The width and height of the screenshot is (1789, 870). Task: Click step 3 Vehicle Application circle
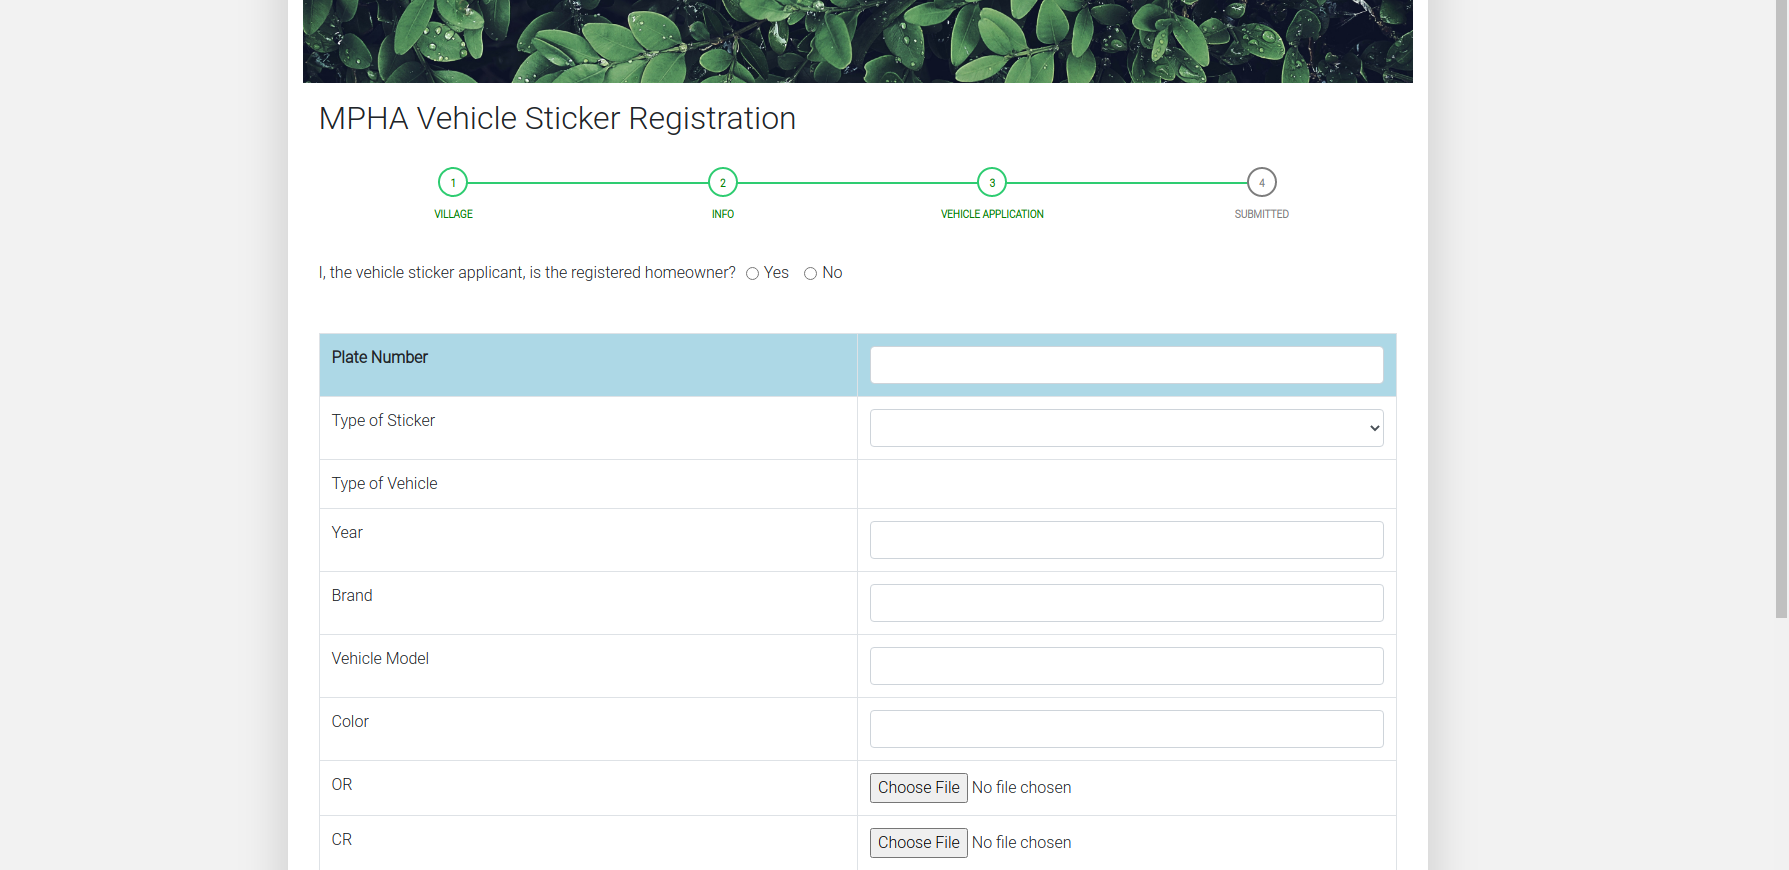coord(992,182)
